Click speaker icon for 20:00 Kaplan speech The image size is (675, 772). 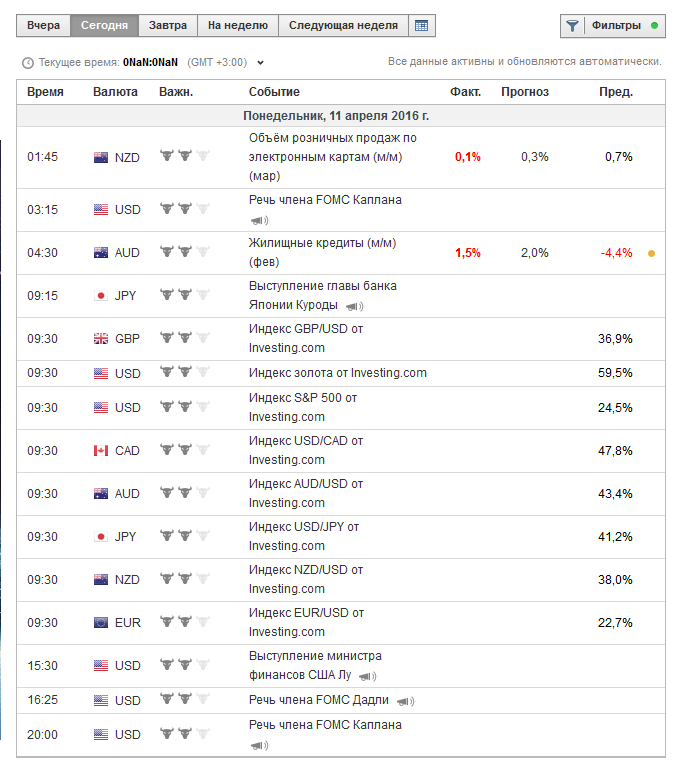pos(259,745)
